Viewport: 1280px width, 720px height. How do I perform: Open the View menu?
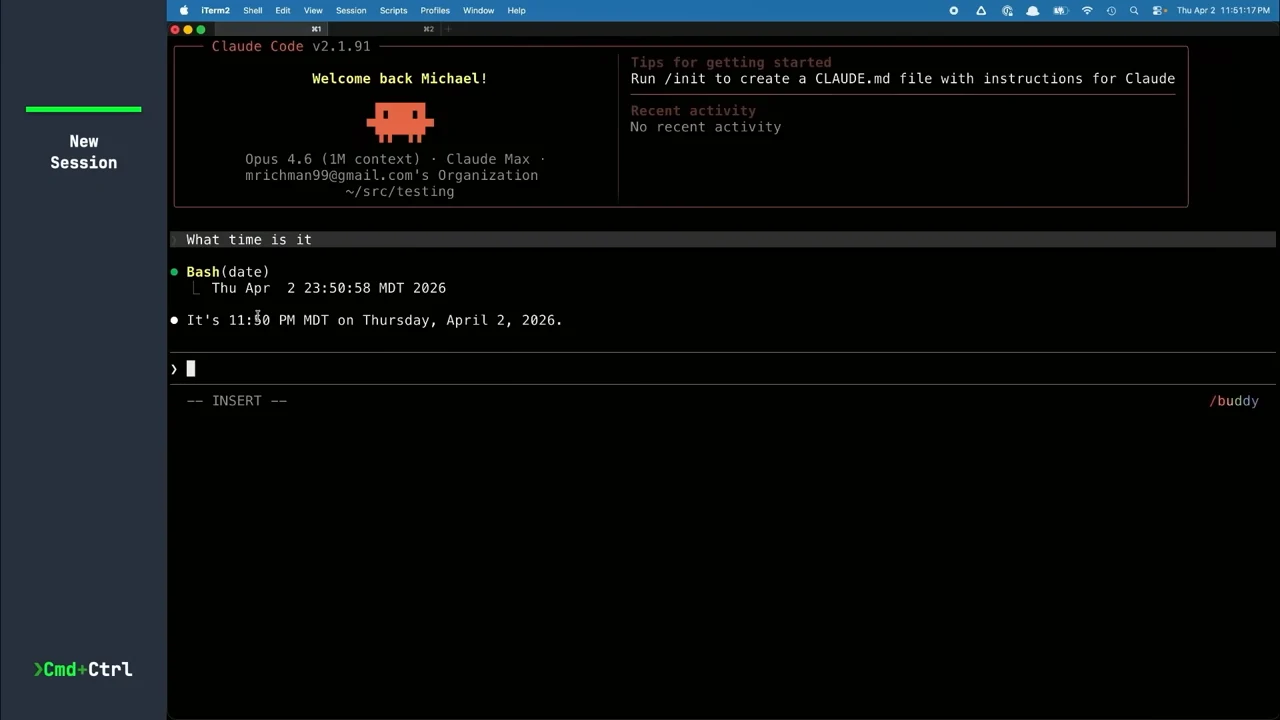pos(313,10)
